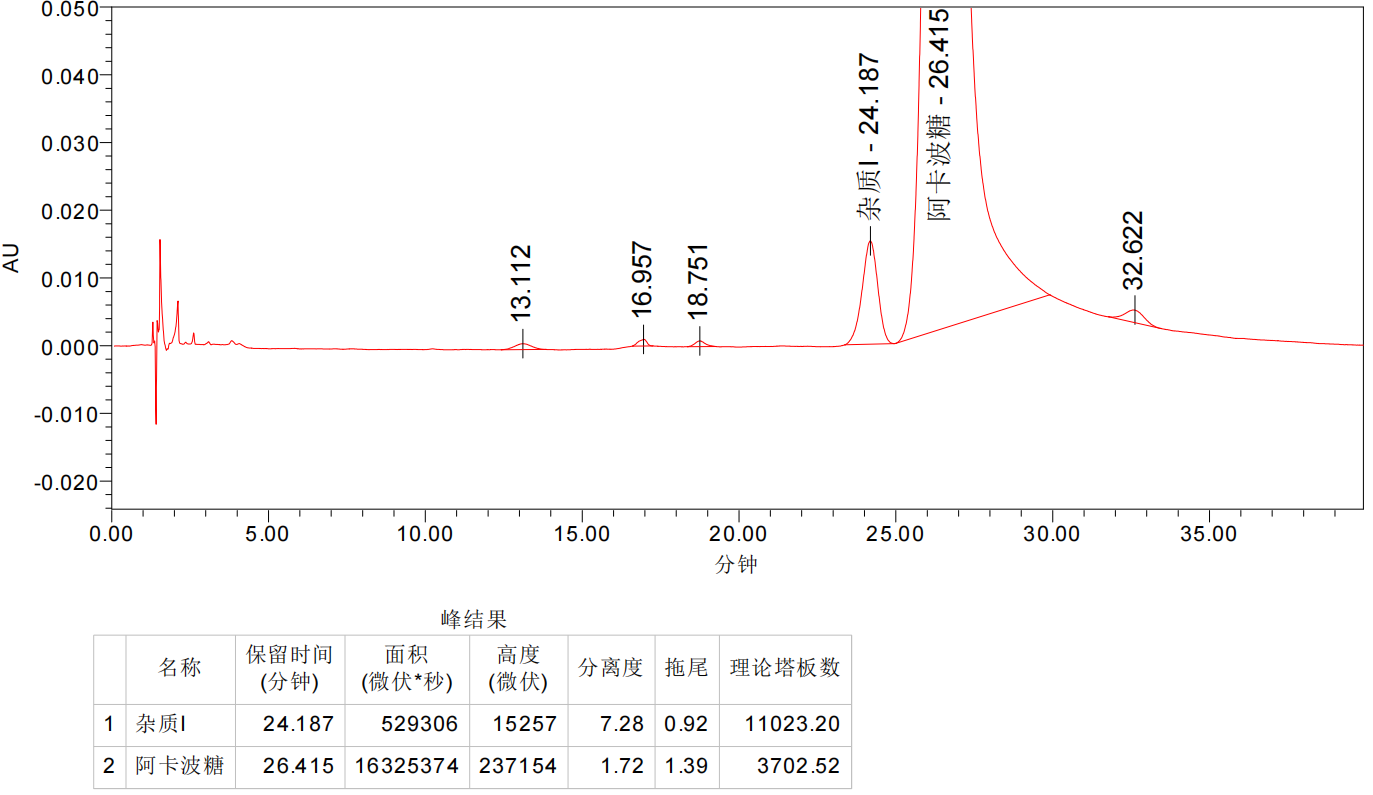Click the 分钟 x-axis title

(736, 565)
